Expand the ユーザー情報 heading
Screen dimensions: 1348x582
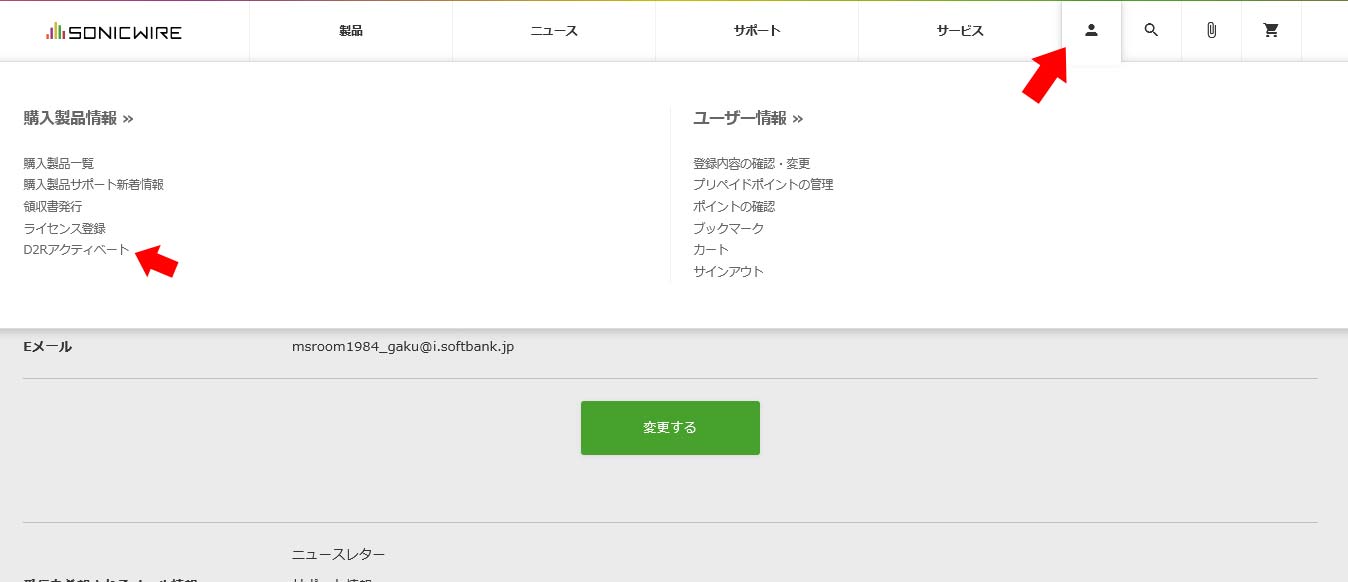[x=748, y=119]
